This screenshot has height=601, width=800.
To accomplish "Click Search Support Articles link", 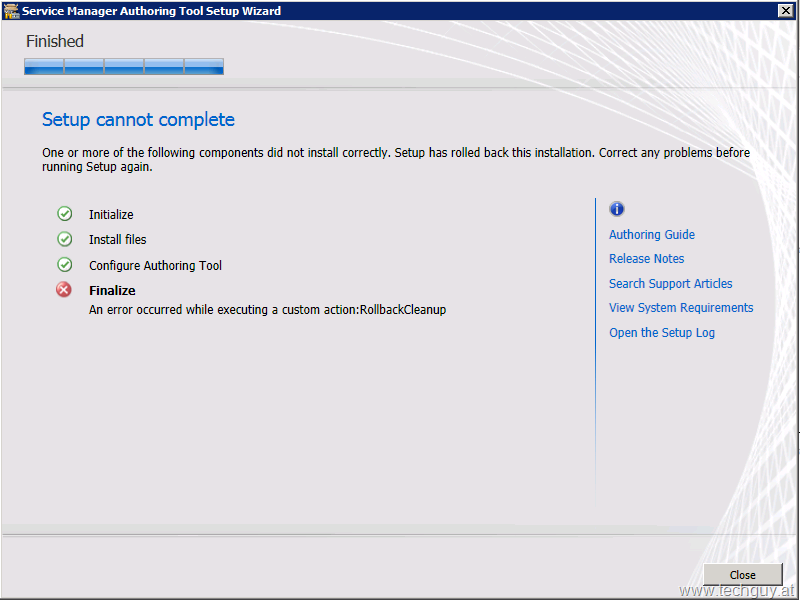I will 670,284.
